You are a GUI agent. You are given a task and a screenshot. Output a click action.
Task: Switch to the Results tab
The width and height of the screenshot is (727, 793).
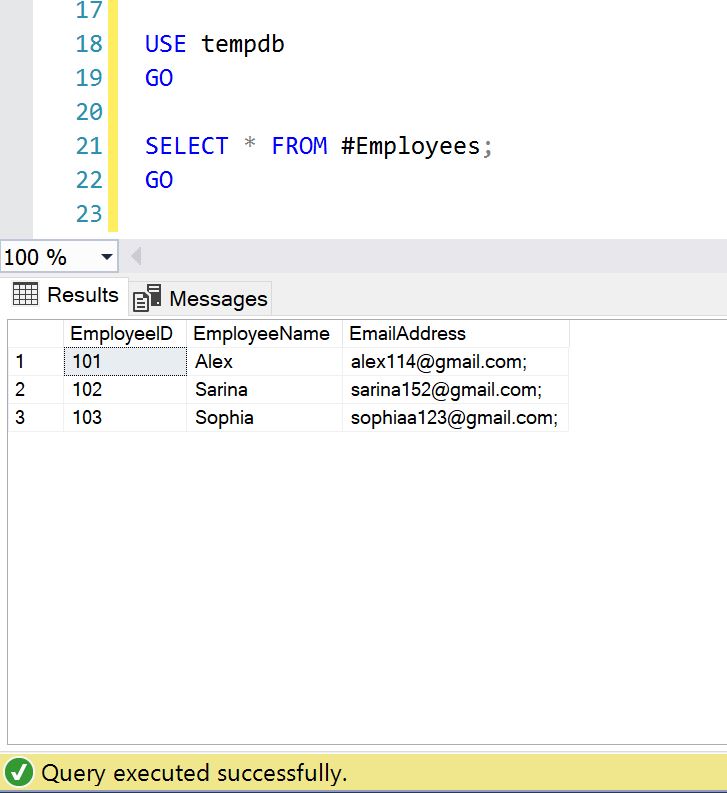click(66, 295)
